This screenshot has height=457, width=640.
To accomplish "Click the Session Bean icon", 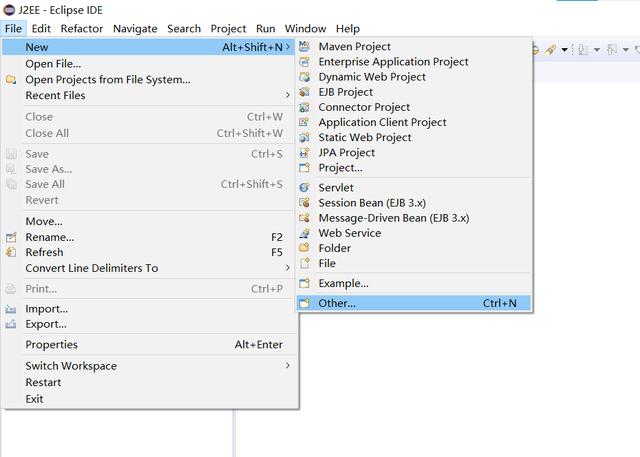I will 304,202.
